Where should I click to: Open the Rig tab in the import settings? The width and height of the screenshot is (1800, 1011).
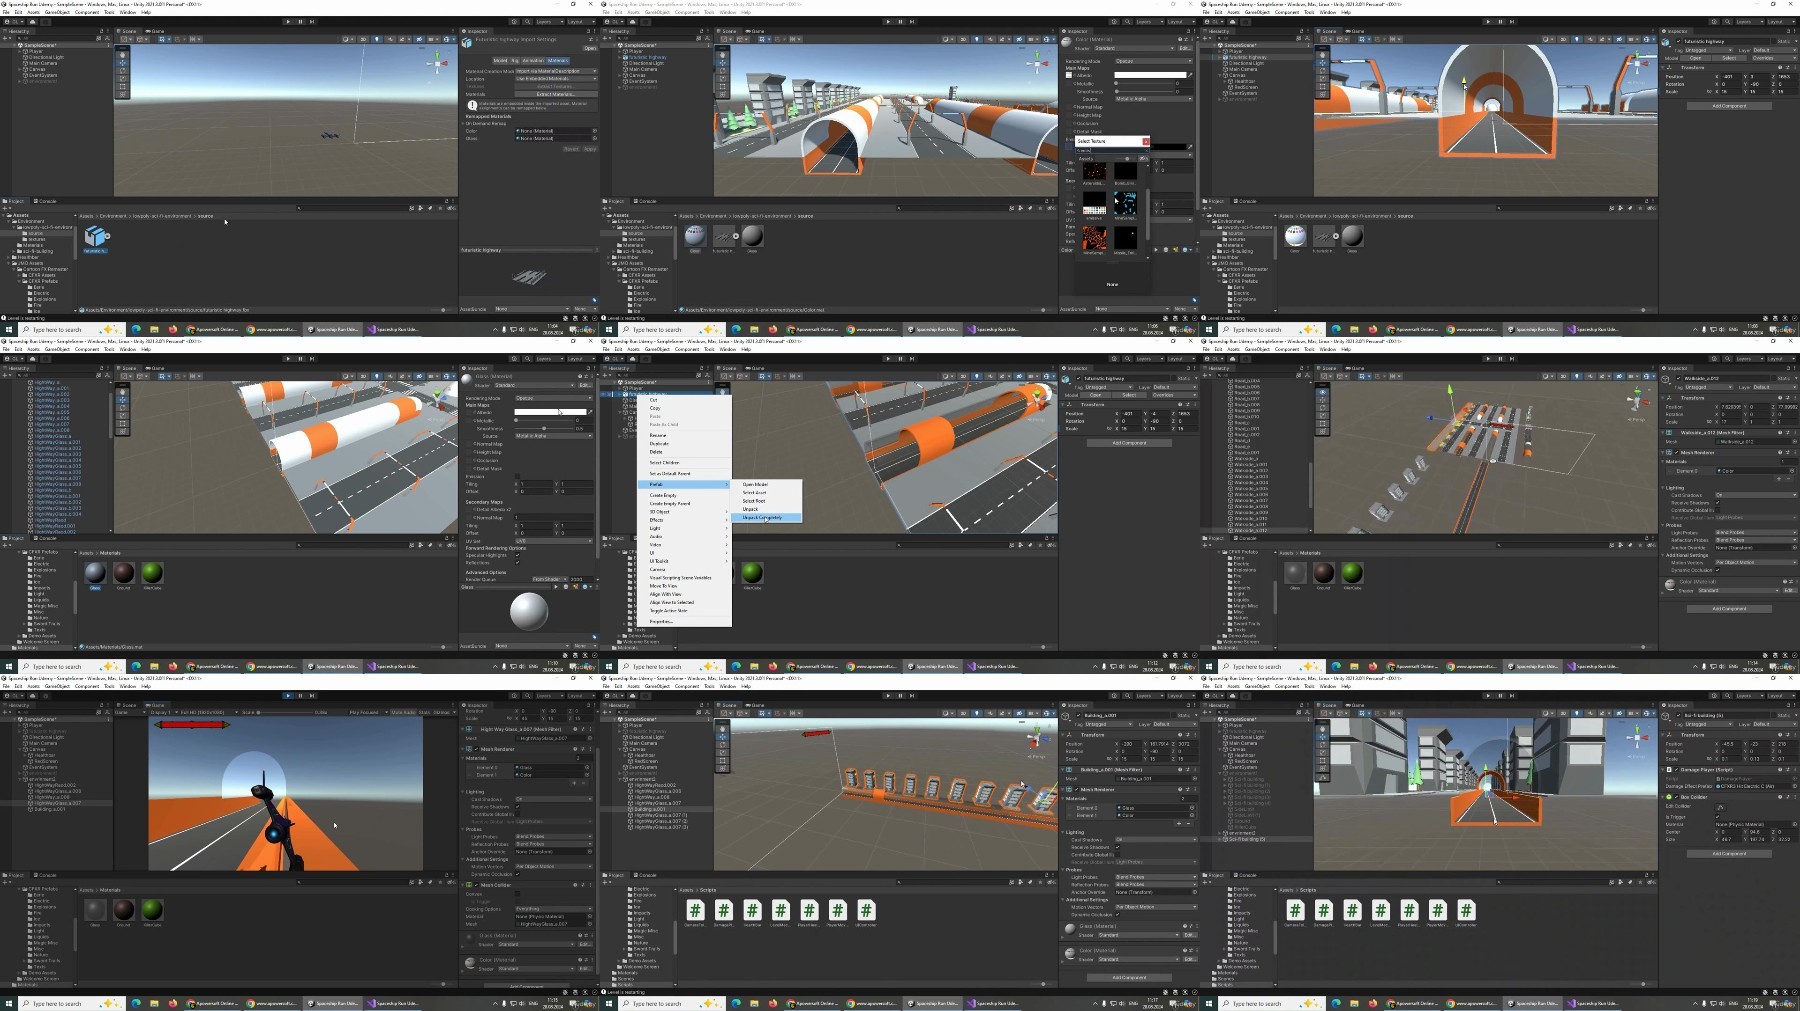click(515, 60)
